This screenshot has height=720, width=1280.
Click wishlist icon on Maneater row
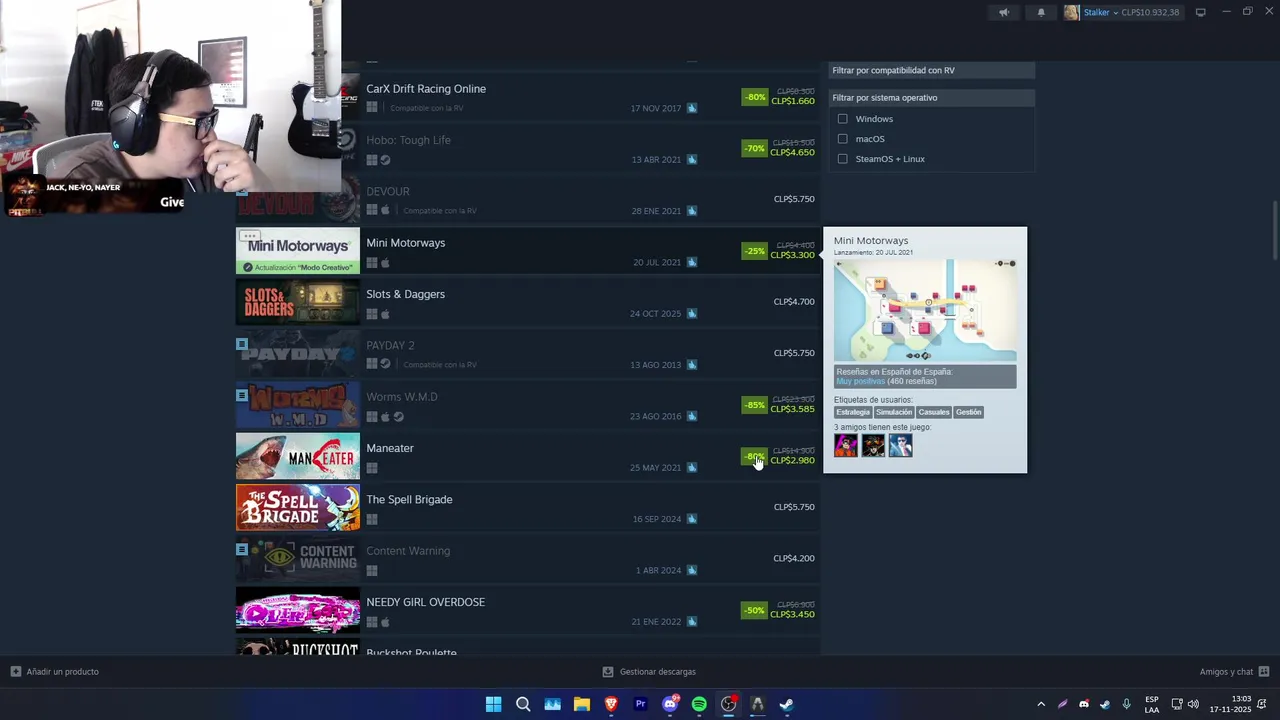point(691,467)
